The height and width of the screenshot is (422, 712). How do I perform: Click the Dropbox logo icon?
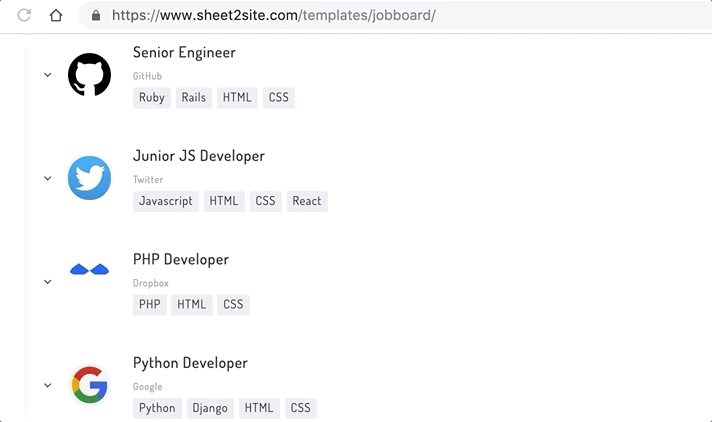89,270
